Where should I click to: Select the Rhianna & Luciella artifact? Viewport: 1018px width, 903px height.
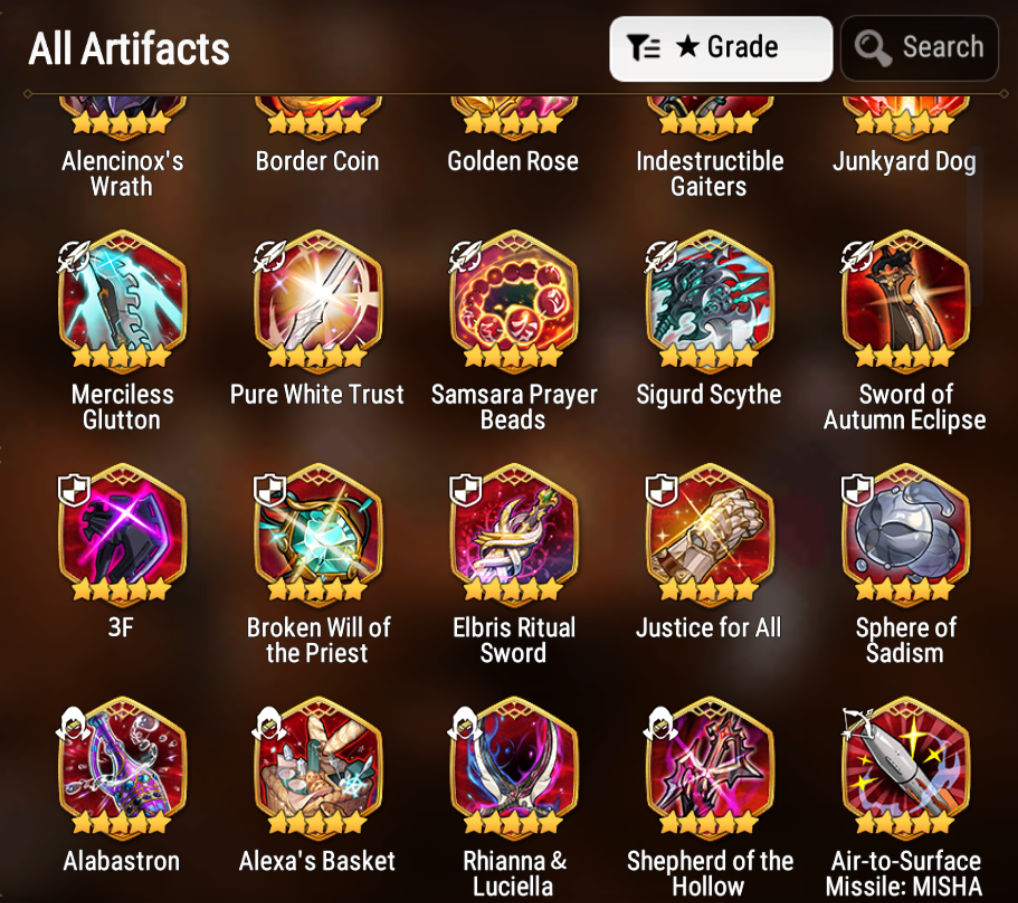pyautogui.click(x=514, y=769)
